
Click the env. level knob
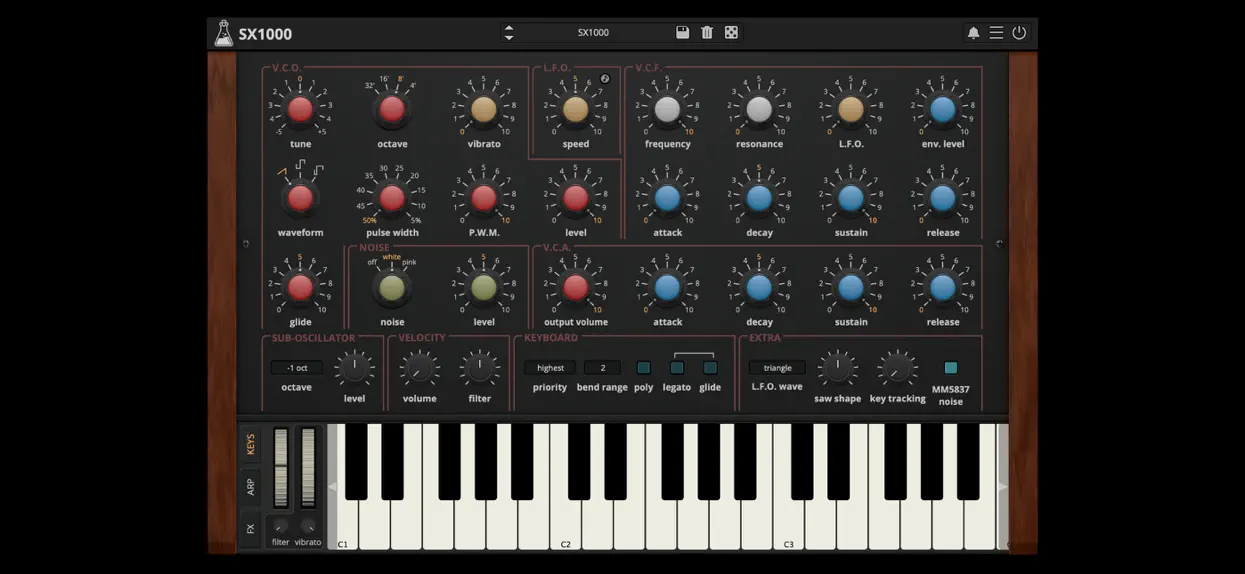[943, 109]
